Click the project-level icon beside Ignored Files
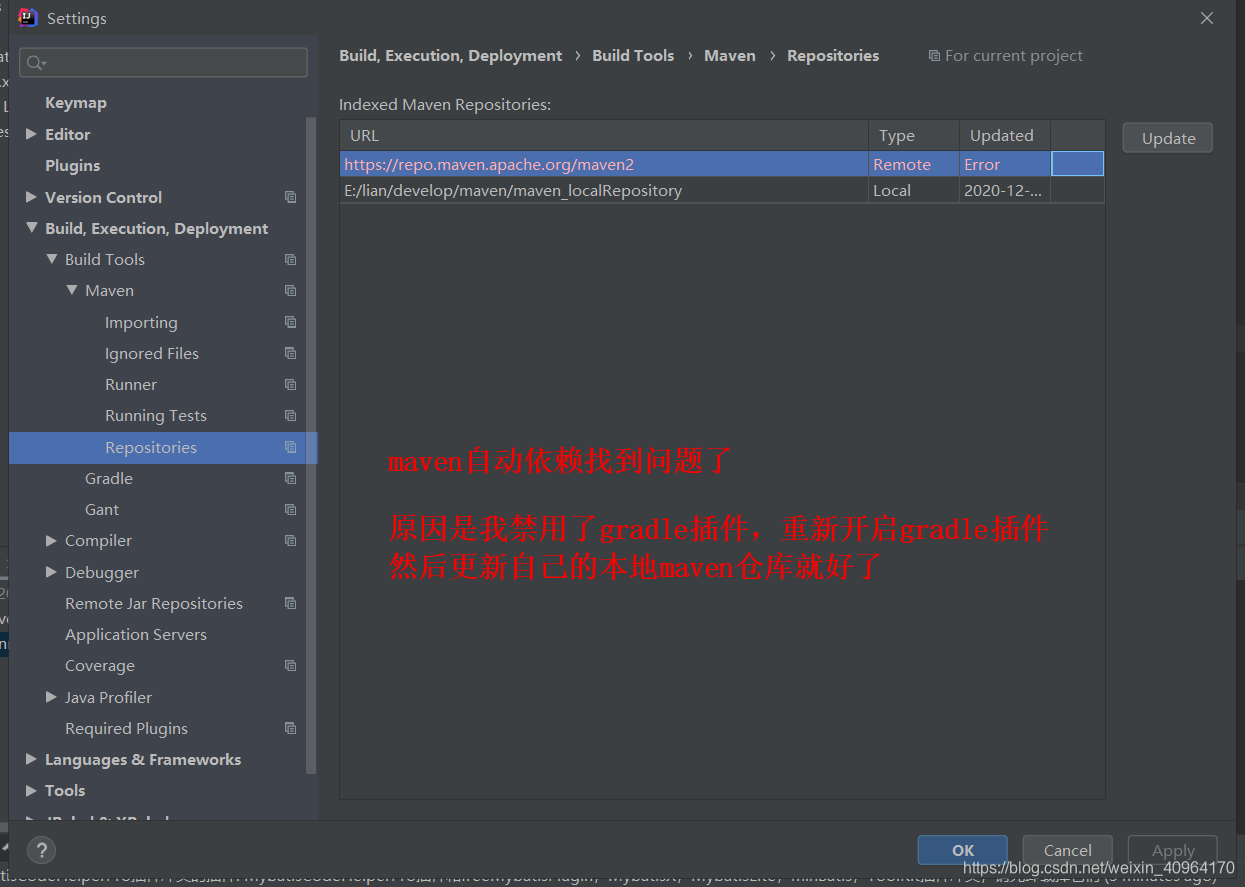1245x887 pixels. pyautogui.click(x=290, y=353)
